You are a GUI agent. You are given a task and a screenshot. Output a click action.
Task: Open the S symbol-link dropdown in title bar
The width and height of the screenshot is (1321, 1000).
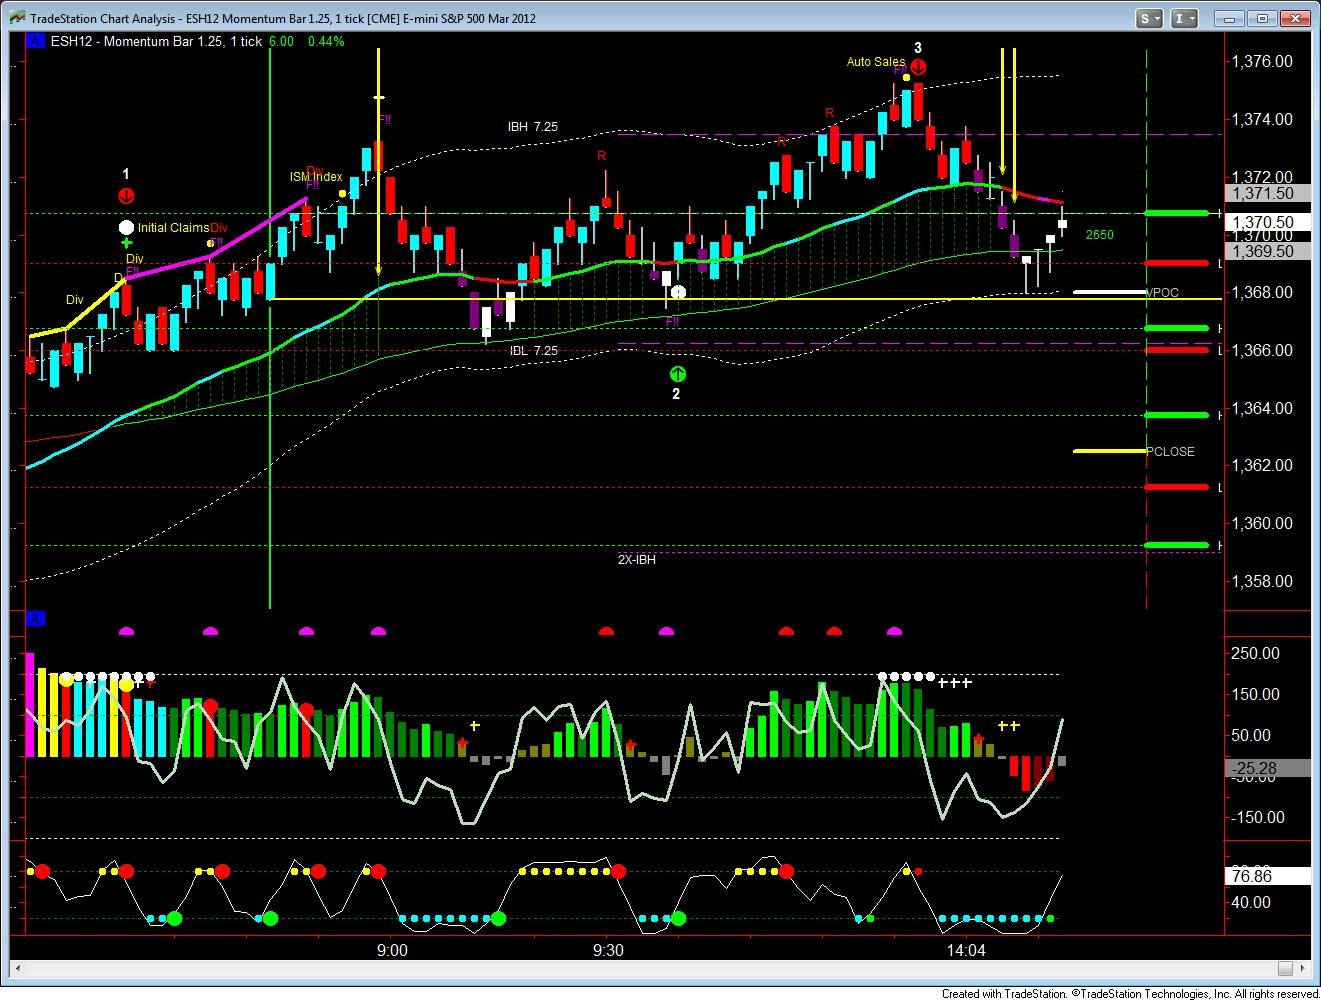(1150, 18)
